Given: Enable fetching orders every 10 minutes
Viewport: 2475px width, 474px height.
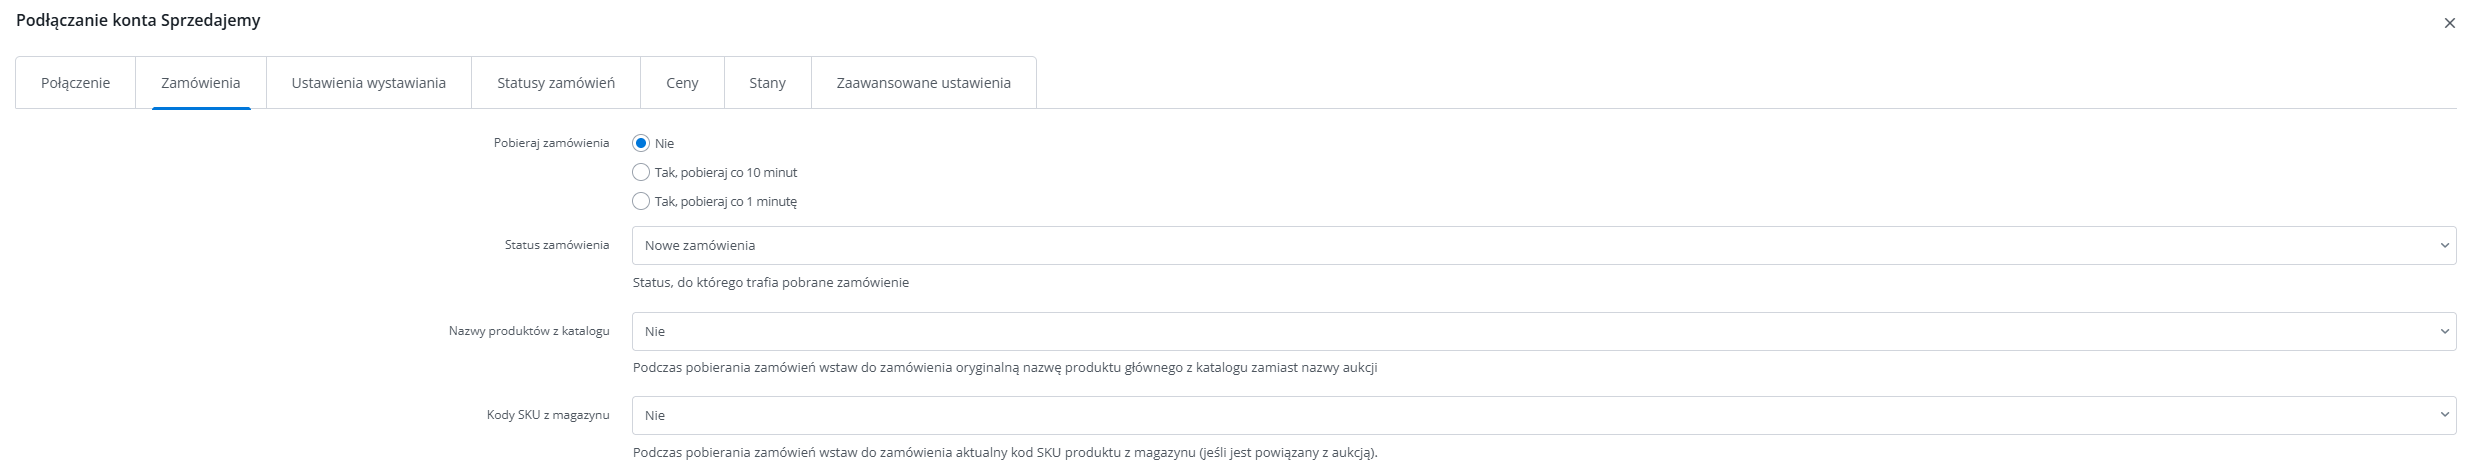Looking at the screenshot, I should (x=642, y=172).
